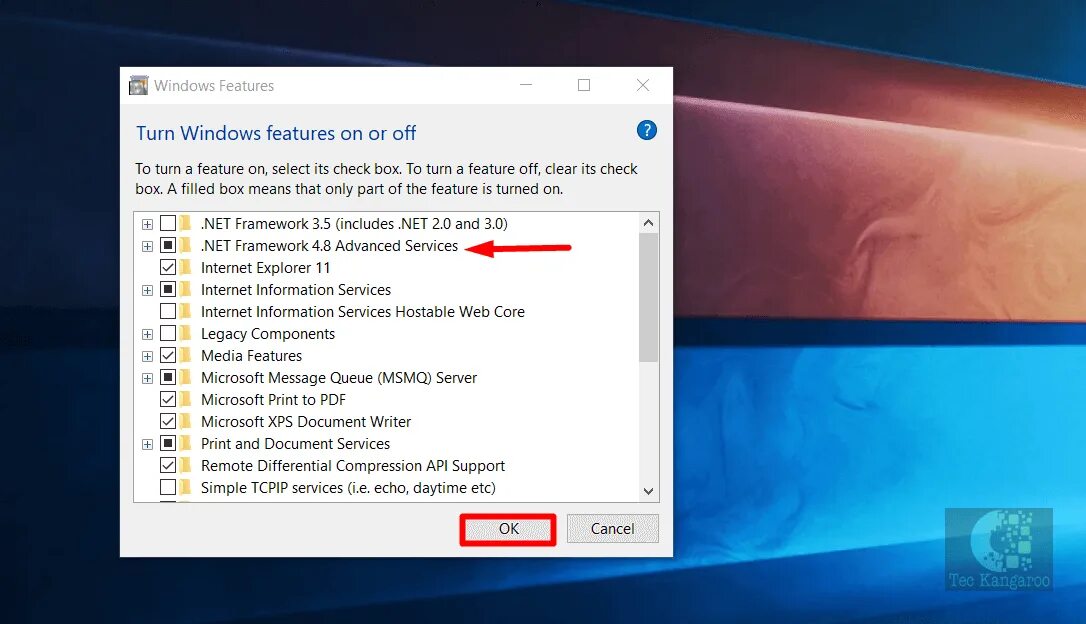Click the "Turn Windows features on or off" heading
Image resolution: width=1086 pixels, height=624 pixels.
click(x=276, y=133)
